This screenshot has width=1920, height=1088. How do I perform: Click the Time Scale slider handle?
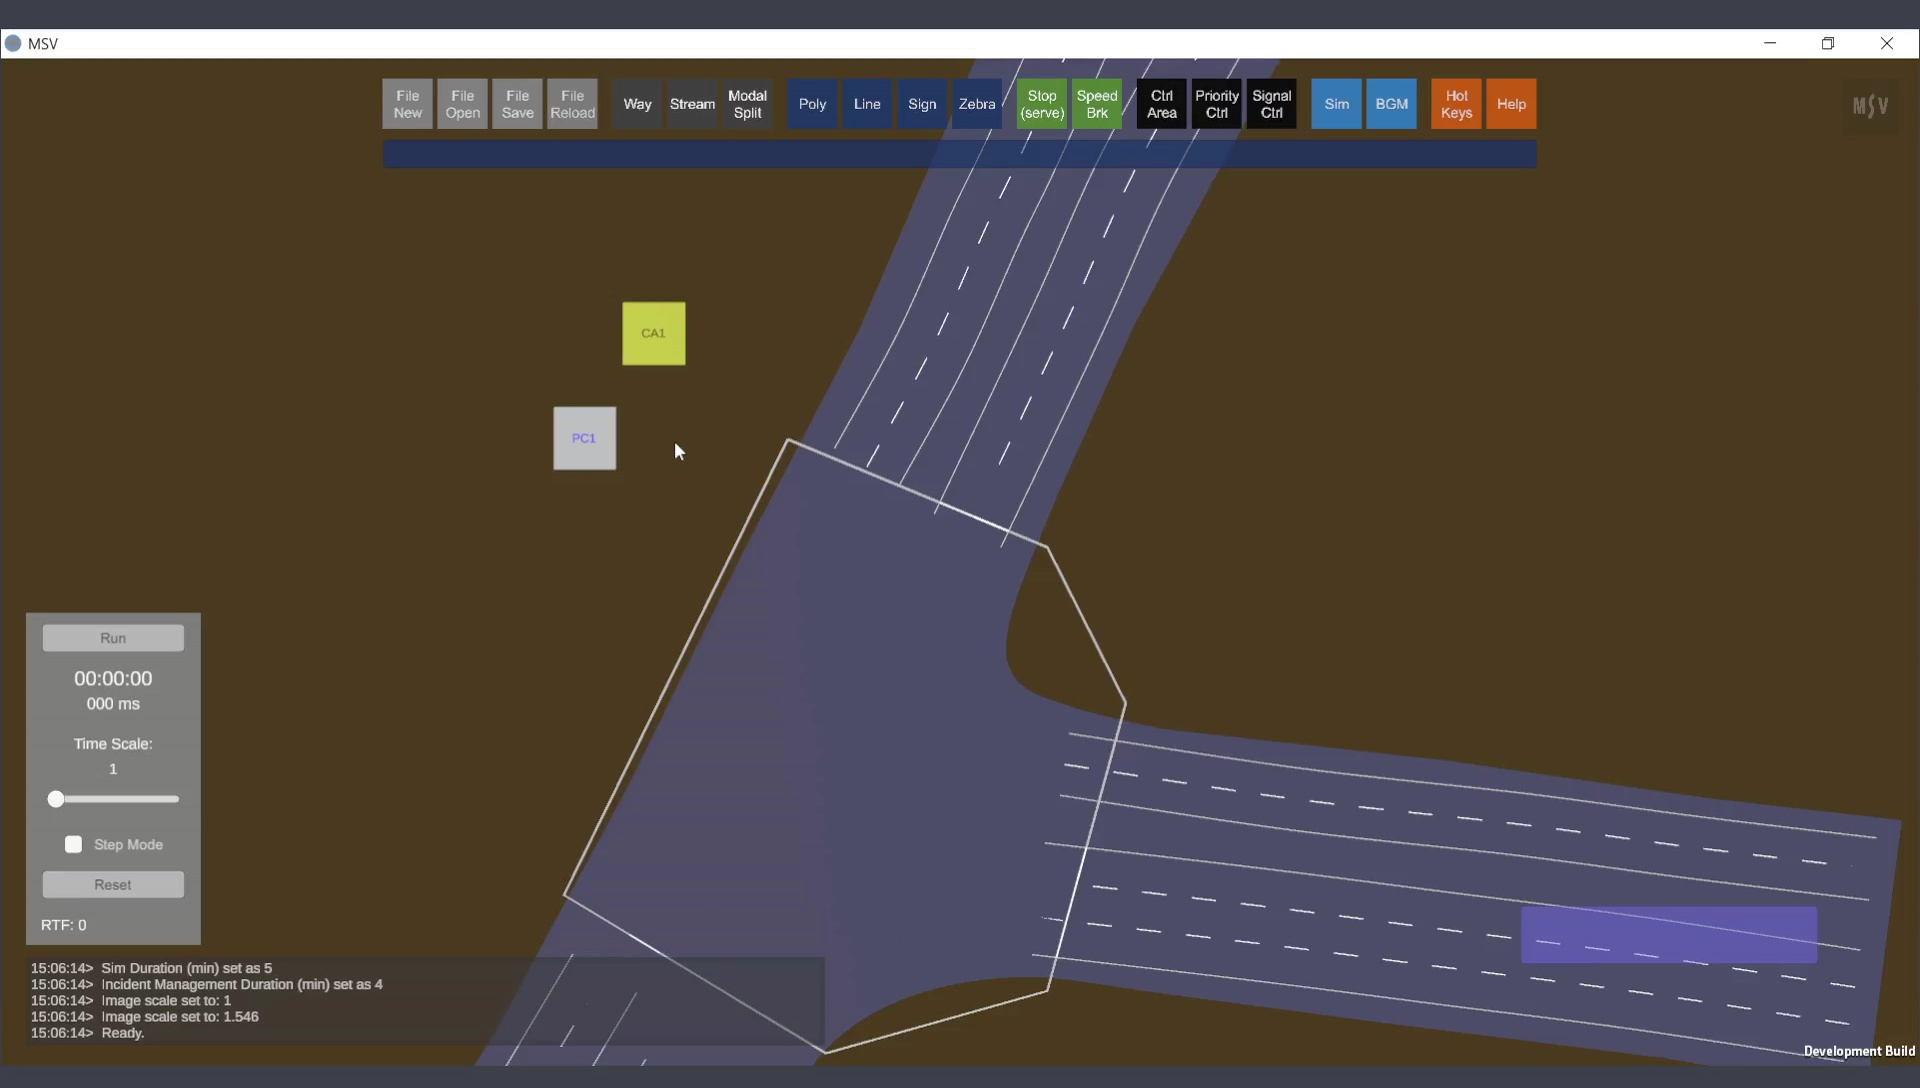56,799
